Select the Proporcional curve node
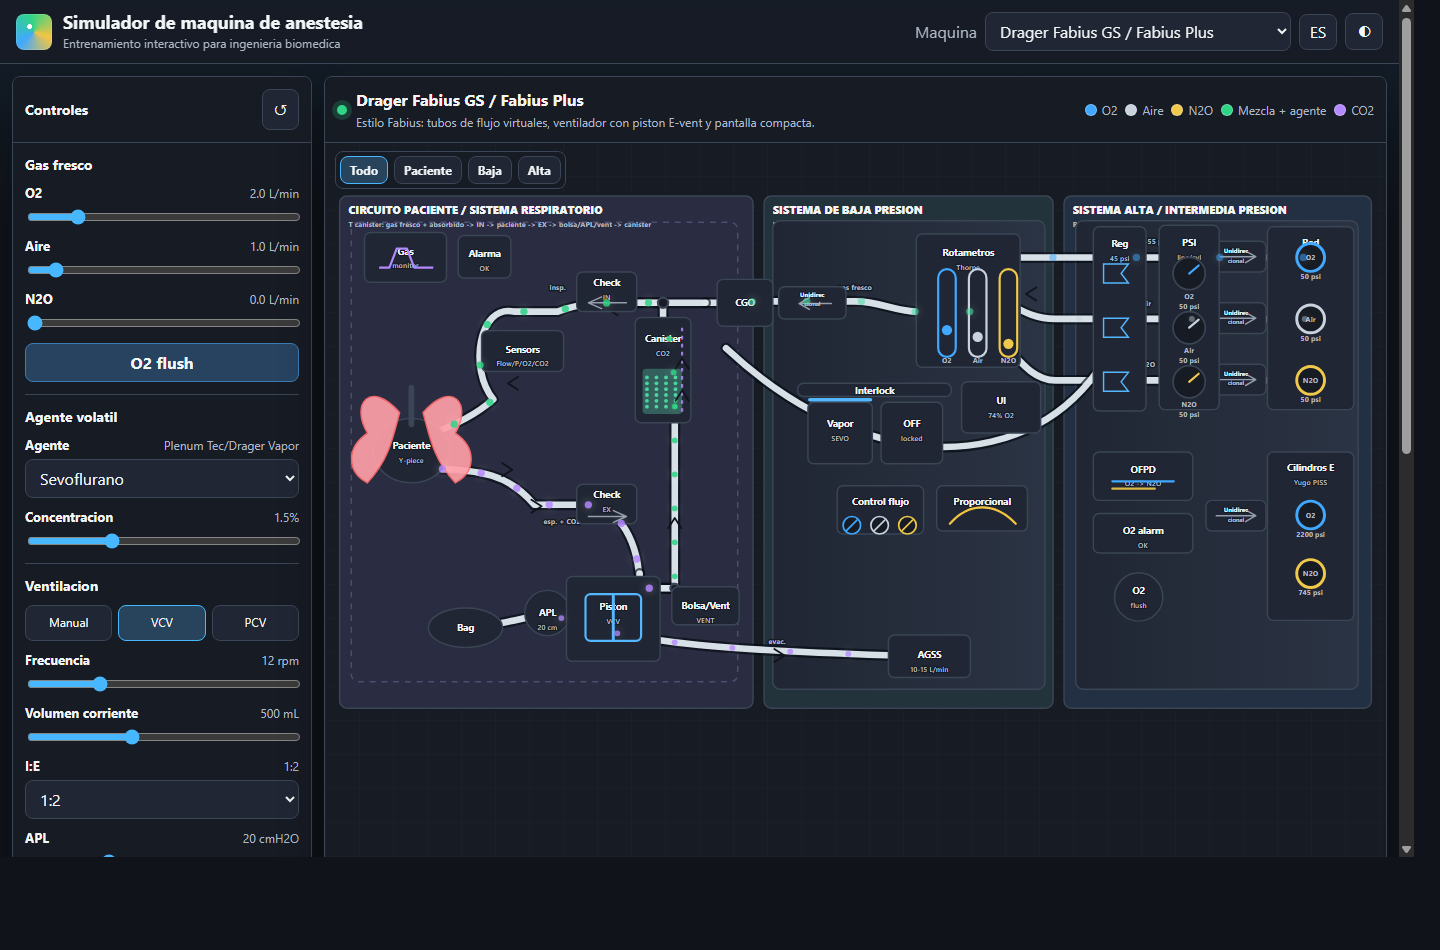Image resolution: width=1440 pixels, height=950 pixels. pos(982,509)
